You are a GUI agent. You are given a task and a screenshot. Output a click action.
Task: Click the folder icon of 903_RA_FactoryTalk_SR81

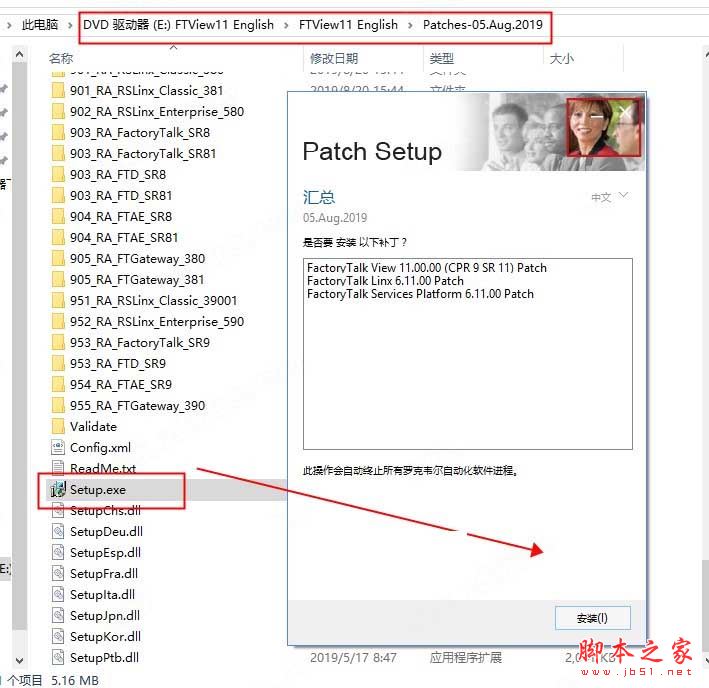click(x=58, y=153)
